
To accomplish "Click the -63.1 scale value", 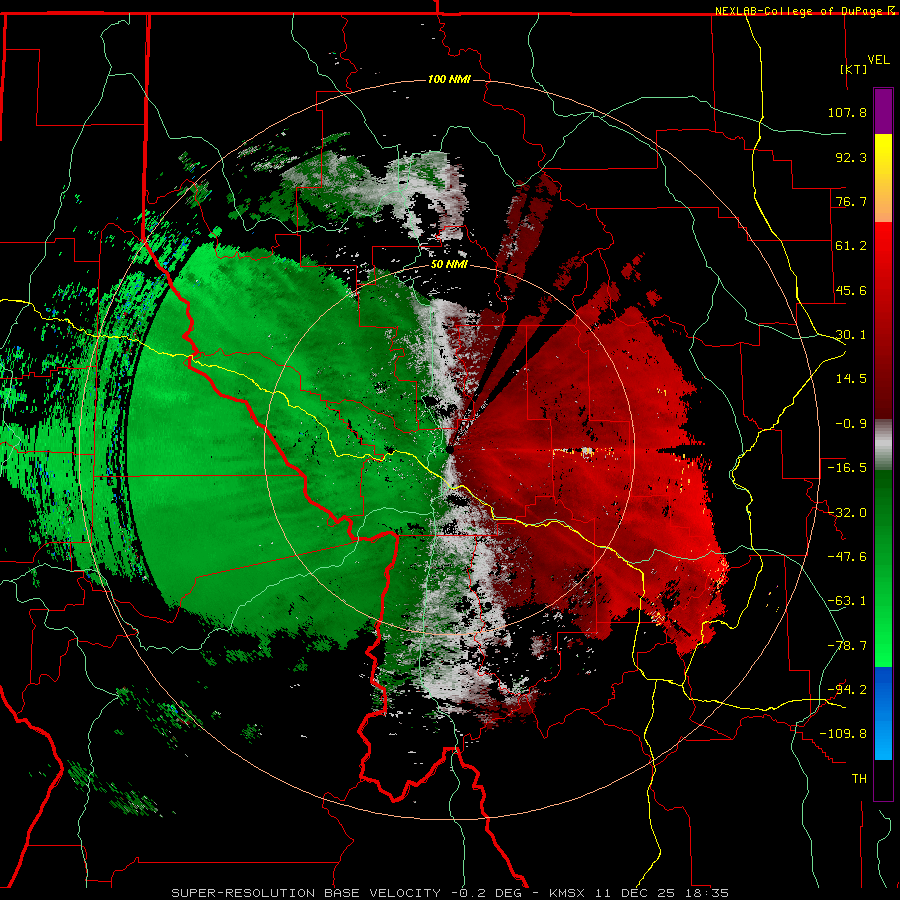I will [x=847, y=601].
